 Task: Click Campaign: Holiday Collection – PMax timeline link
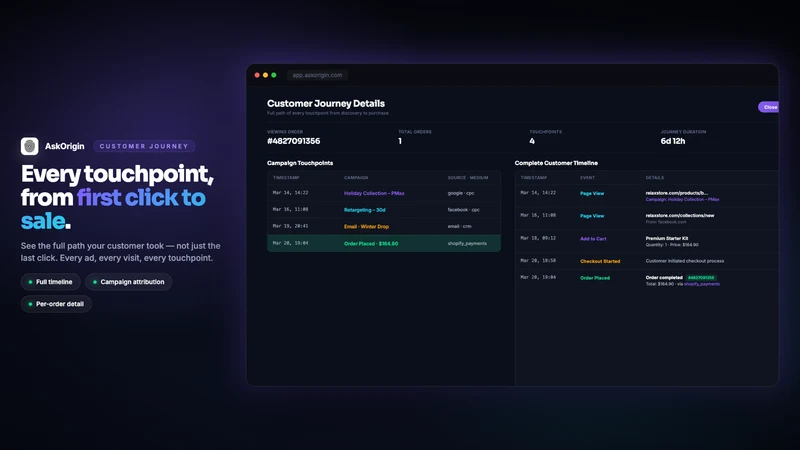[x=682, y=199]
